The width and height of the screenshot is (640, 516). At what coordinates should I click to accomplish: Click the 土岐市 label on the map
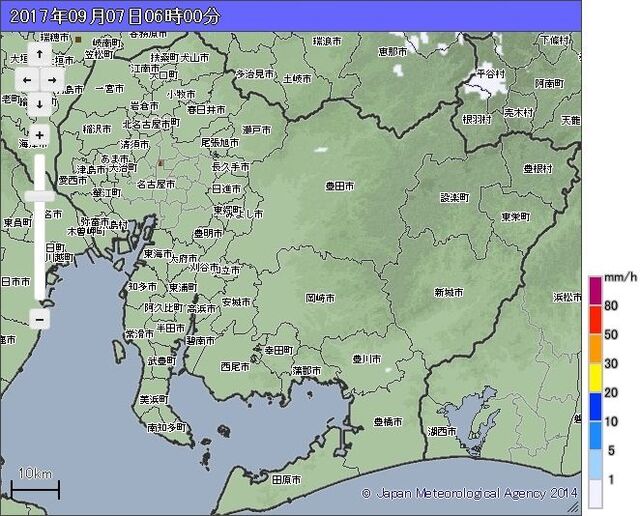pyautogui.click(x=297, y=78)
